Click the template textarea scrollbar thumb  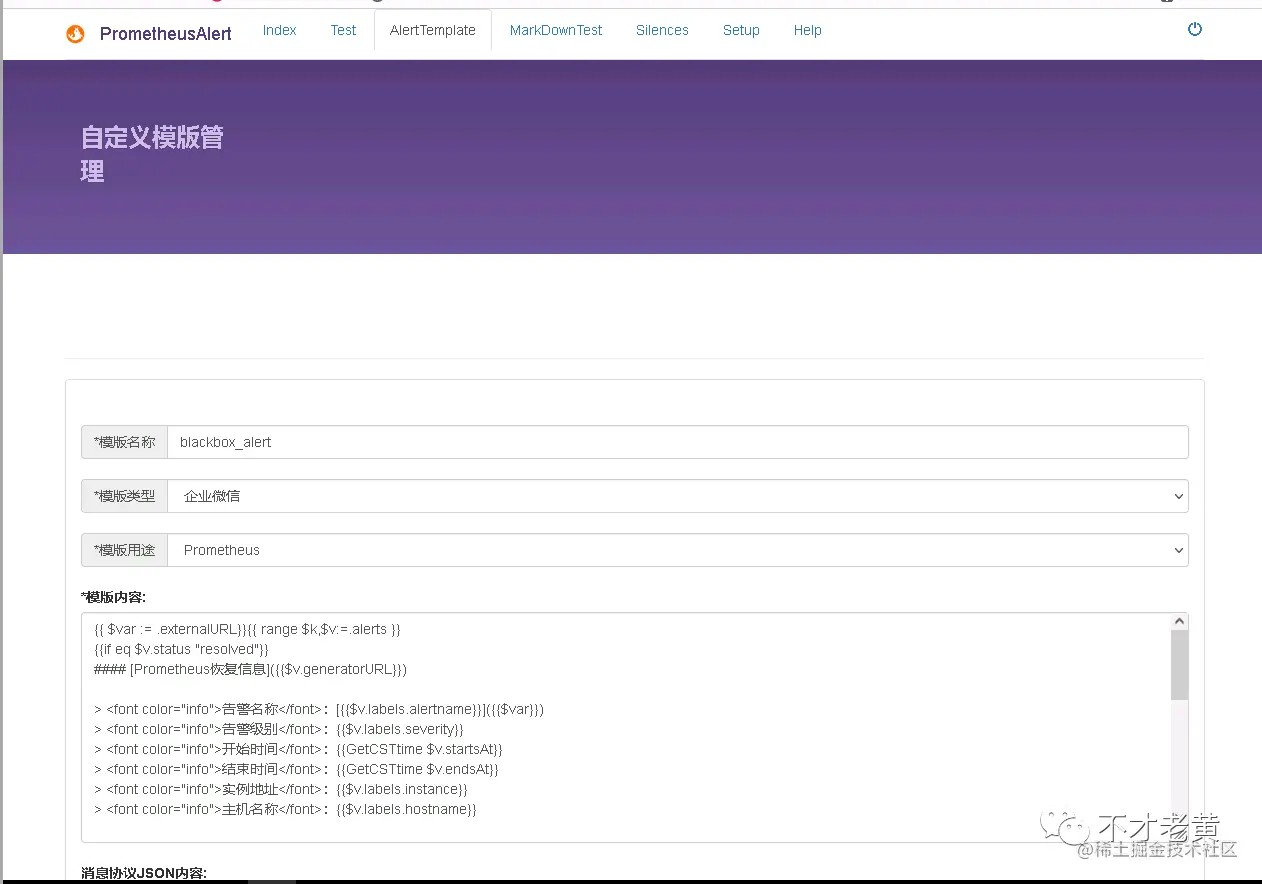click(1180, 666)
